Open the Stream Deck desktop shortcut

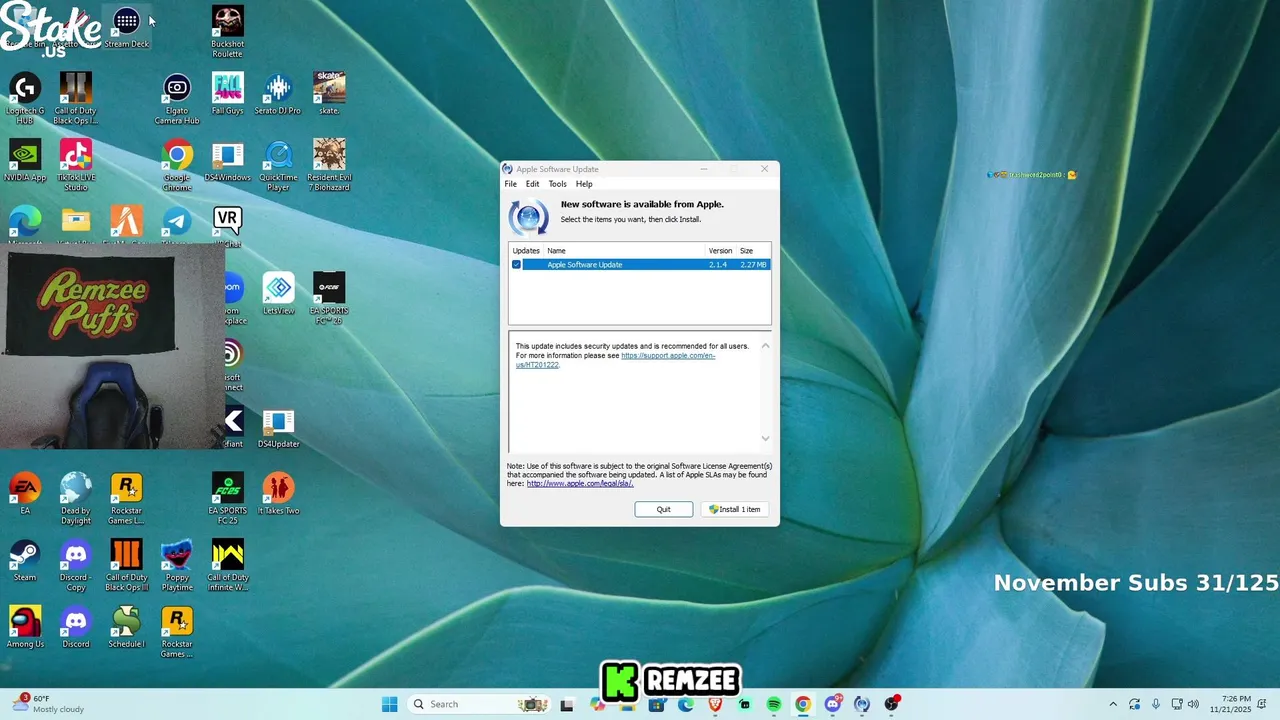coord(126,27)
